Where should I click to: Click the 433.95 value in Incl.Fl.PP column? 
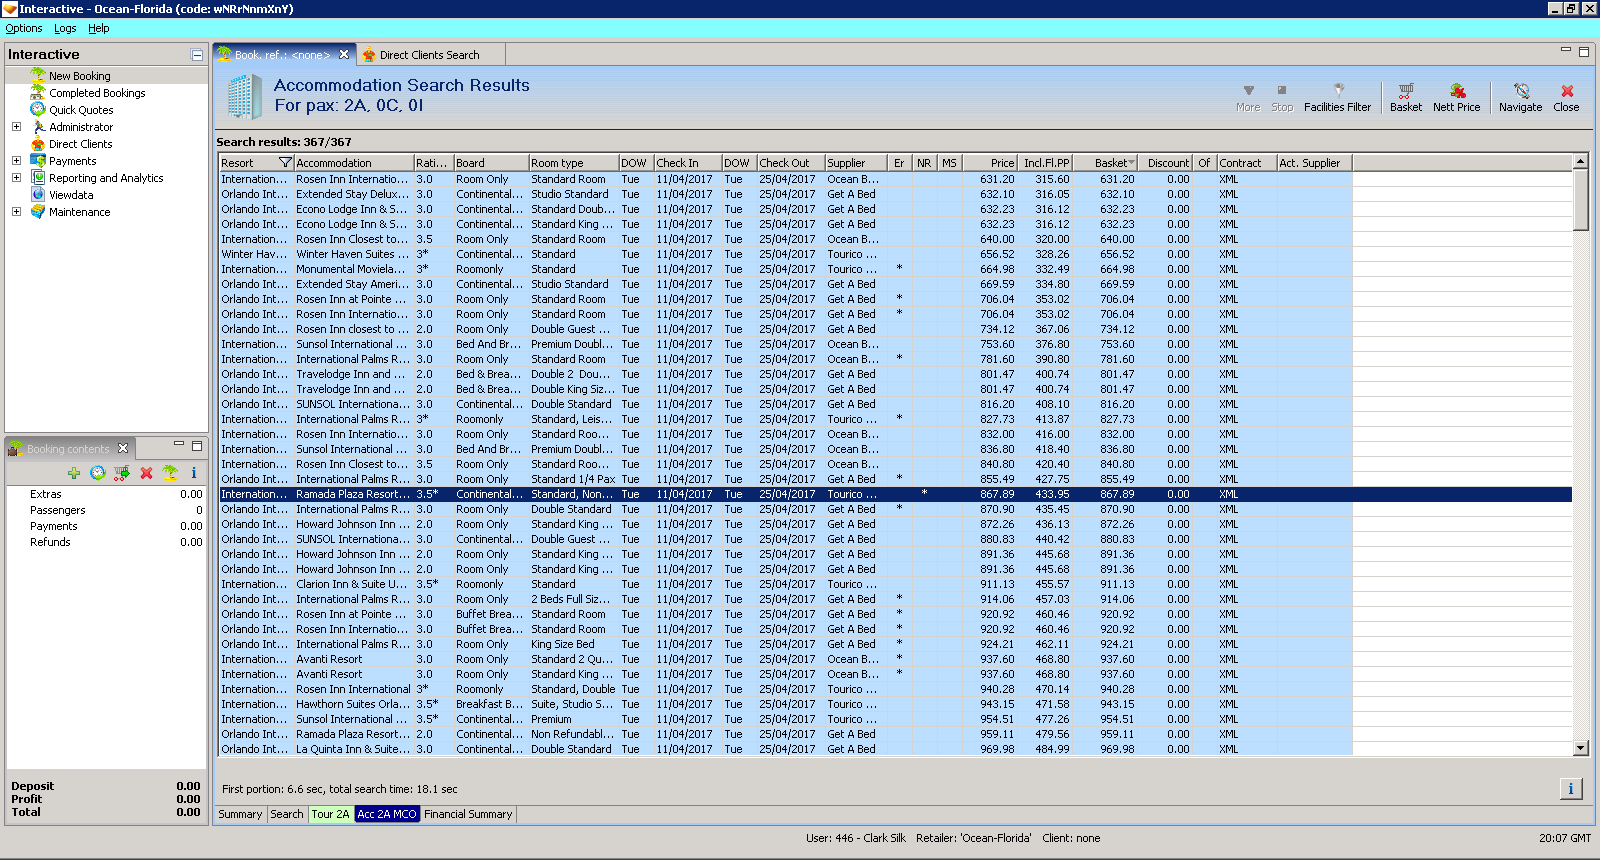coord(1052,494)
